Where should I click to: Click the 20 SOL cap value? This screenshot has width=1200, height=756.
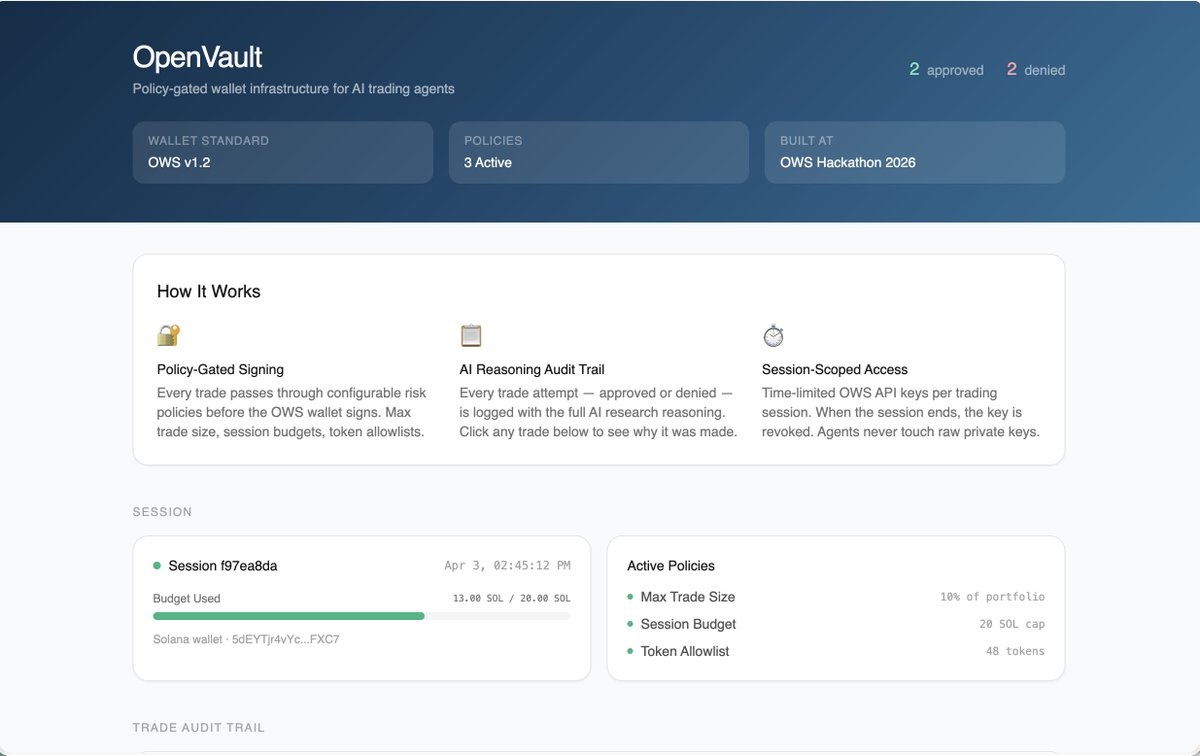1012,624
